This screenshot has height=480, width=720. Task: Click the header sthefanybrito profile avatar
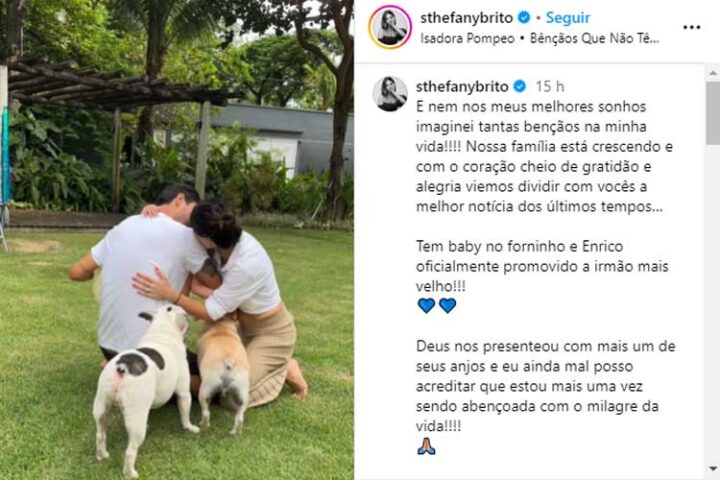pos(389,27)
